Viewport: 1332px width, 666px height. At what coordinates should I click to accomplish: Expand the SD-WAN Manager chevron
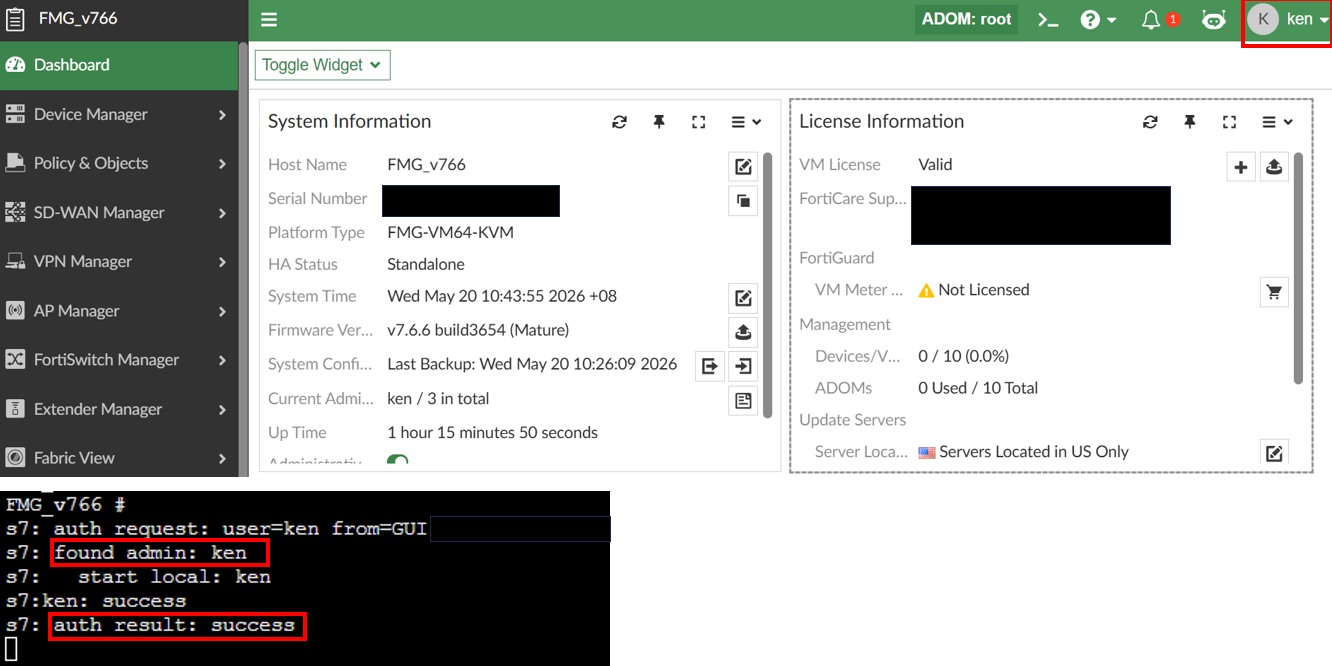pos(222,213)
